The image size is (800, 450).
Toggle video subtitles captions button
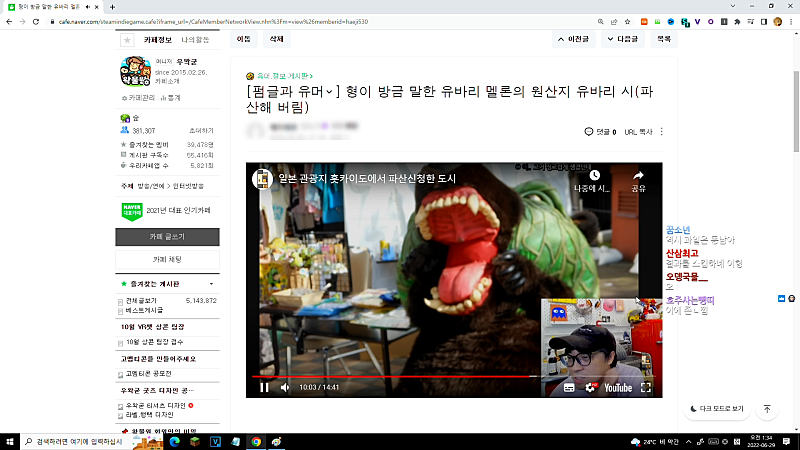coord(569,388)
